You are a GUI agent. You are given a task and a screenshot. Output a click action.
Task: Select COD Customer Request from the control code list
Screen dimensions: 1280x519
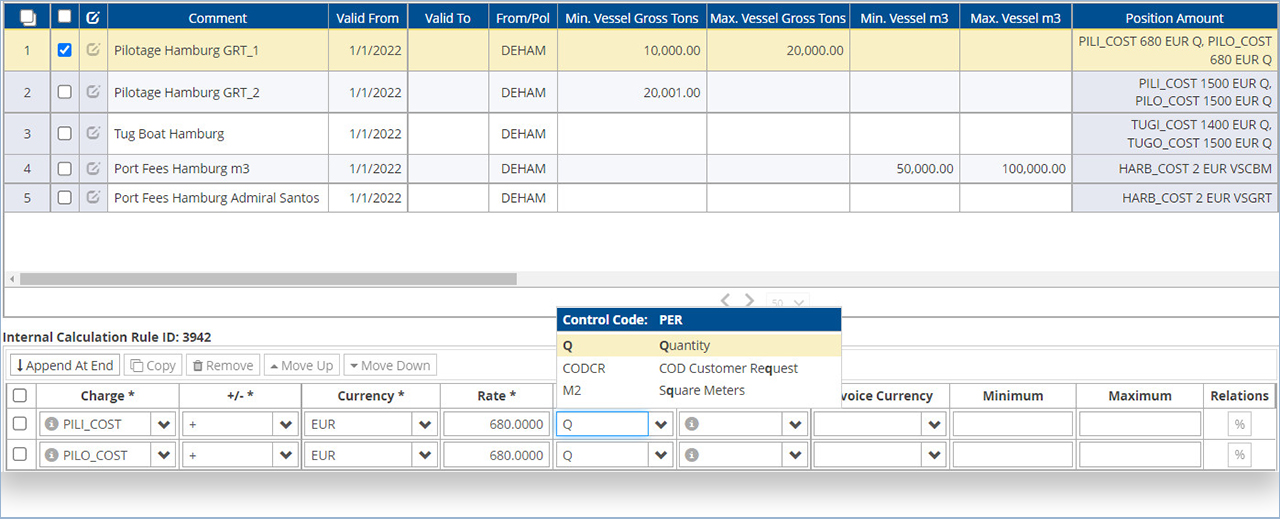(x=728, y=368)
